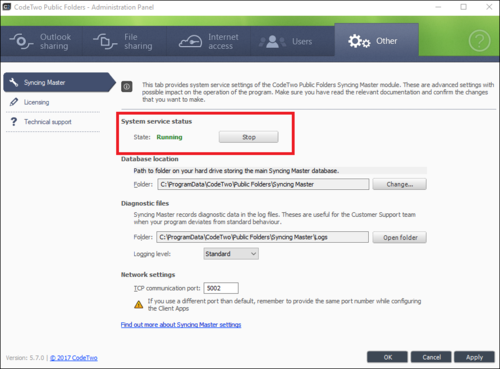The width and height of the screenshot is (500, 369).
Task: Click the Cancel button
Action: click(431, 357)
